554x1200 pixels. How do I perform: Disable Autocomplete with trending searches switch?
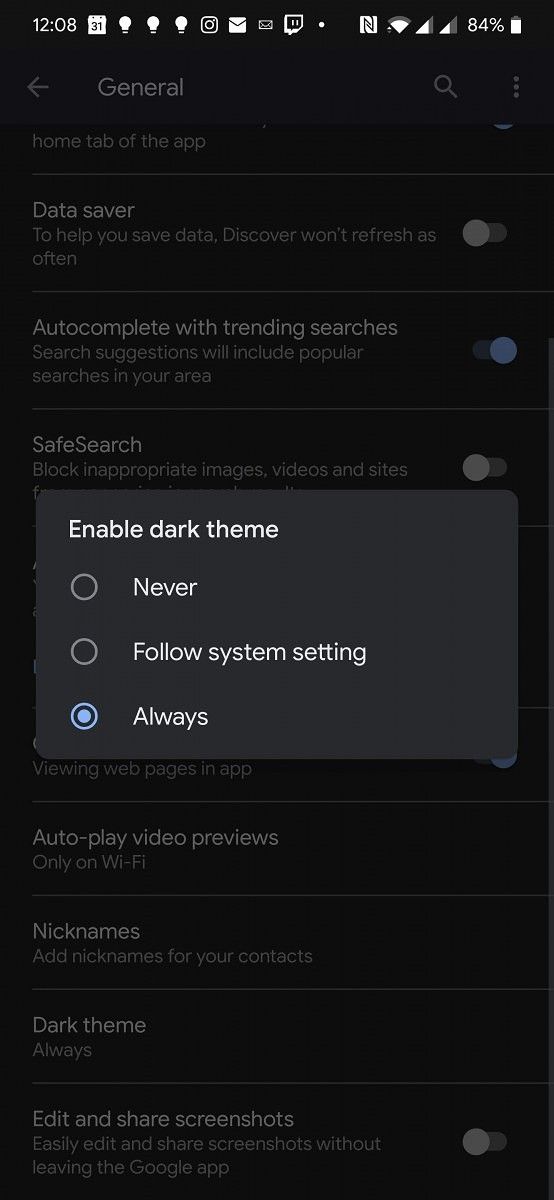[494, 351]
